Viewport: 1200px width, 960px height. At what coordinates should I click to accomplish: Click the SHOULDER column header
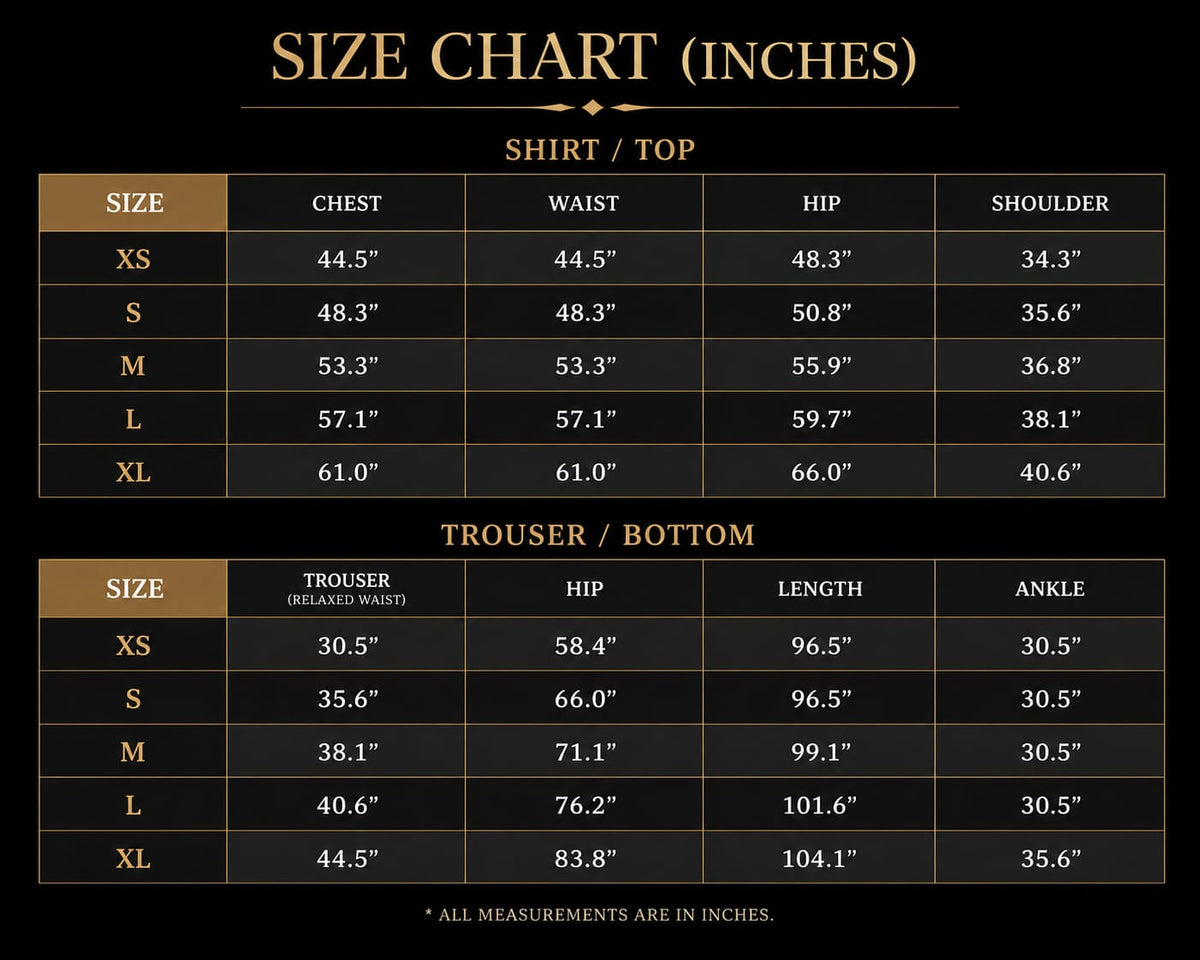[1050, 203]
